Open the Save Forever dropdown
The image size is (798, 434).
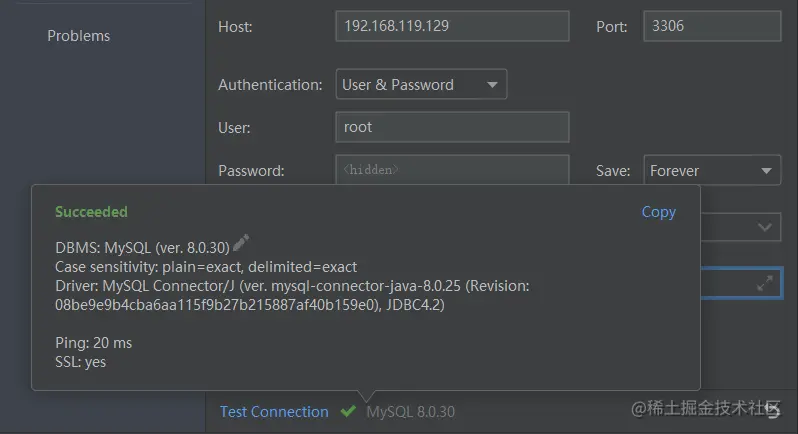click(711, 171)
